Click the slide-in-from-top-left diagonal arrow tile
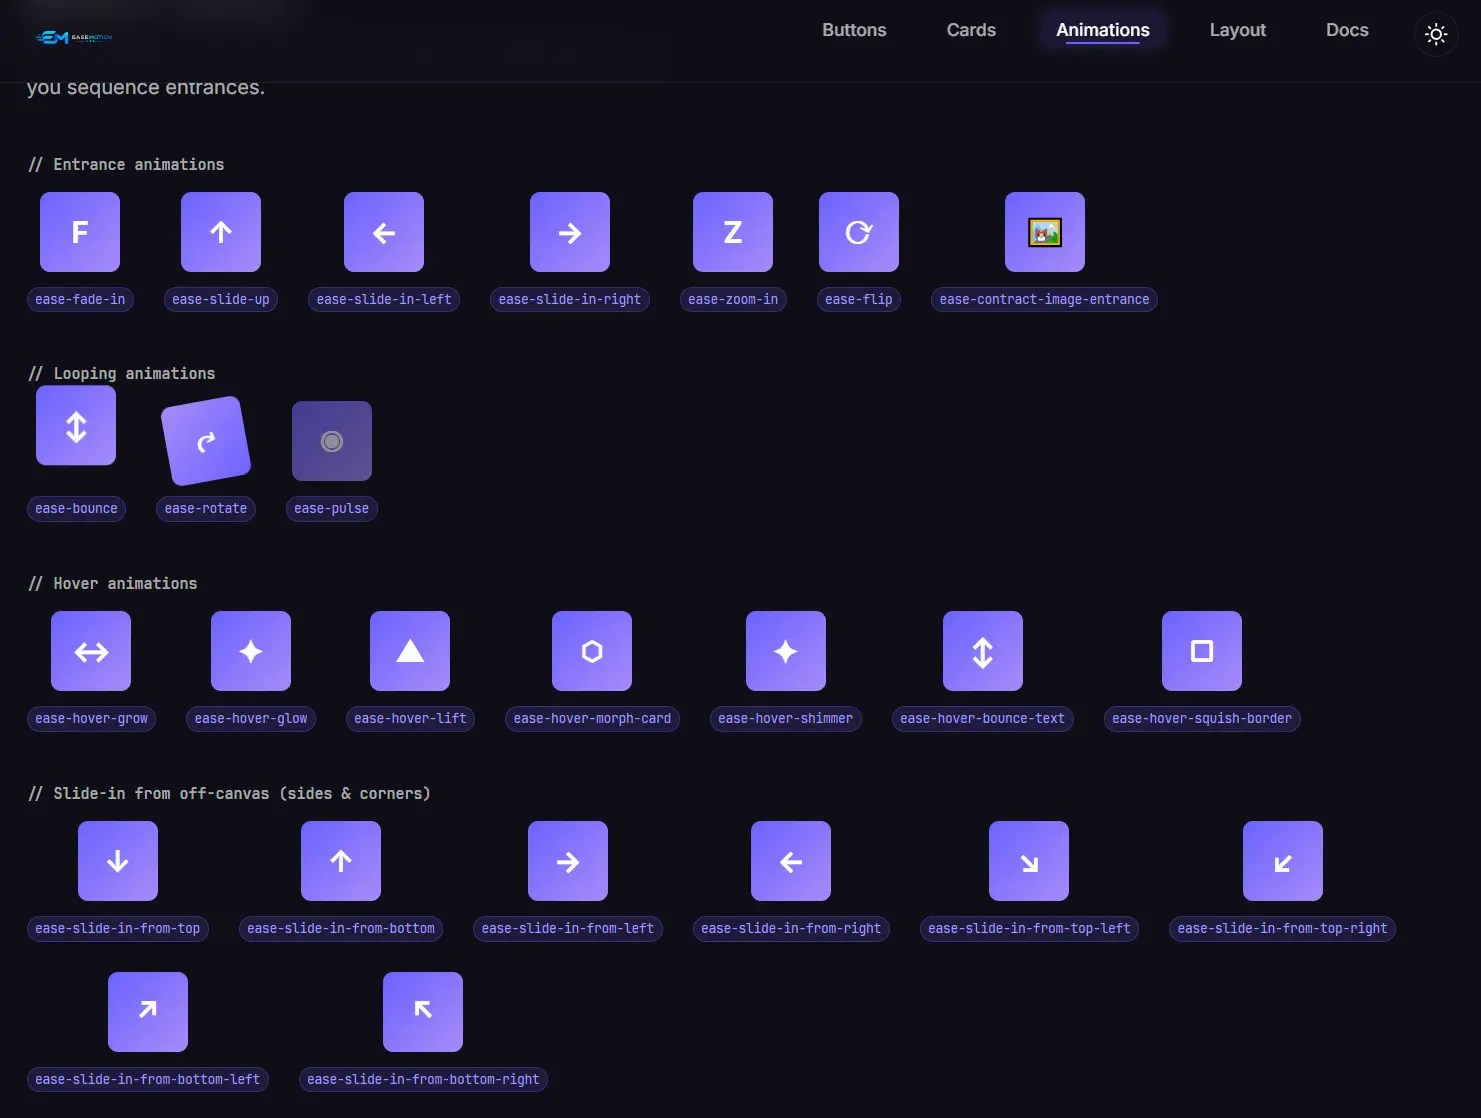 (x=1029, y=861)
